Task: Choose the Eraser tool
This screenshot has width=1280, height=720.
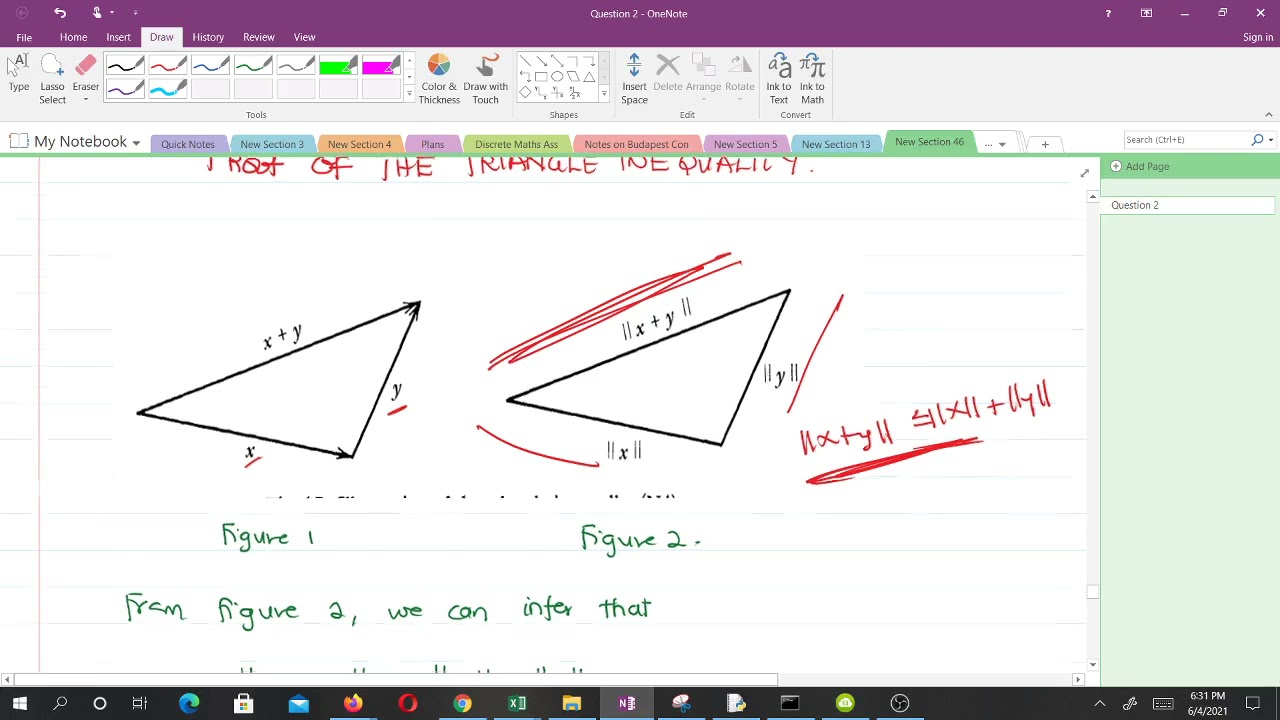Action: point(85,74)
